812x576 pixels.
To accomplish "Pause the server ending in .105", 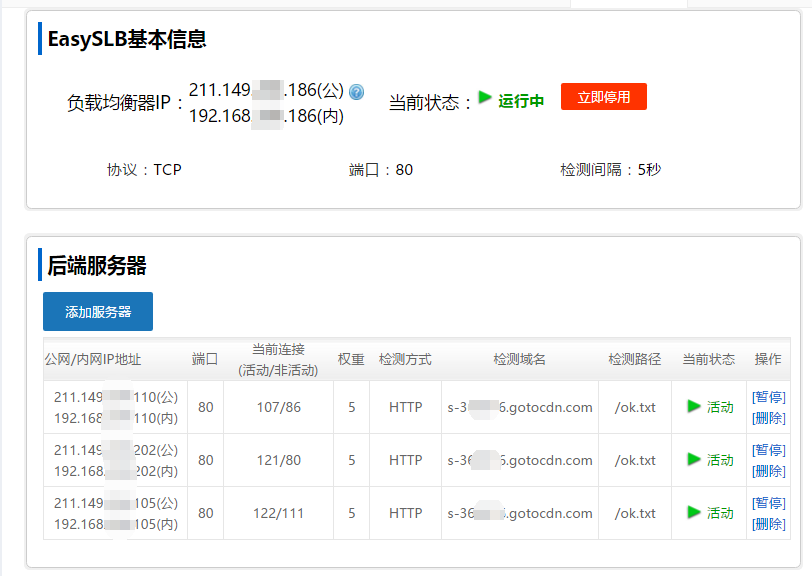I will click(x=768, y=503).
